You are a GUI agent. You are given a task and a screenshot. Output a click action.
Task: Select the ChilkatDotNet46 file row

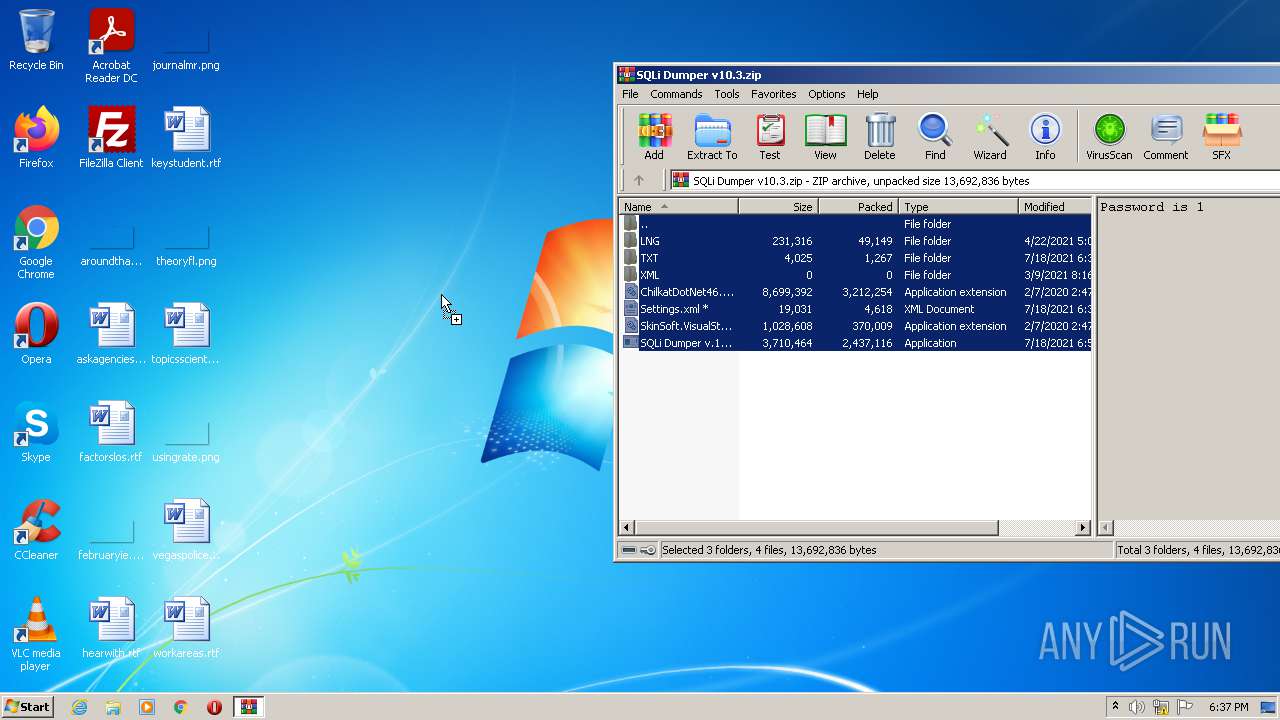tap(855, 292)
